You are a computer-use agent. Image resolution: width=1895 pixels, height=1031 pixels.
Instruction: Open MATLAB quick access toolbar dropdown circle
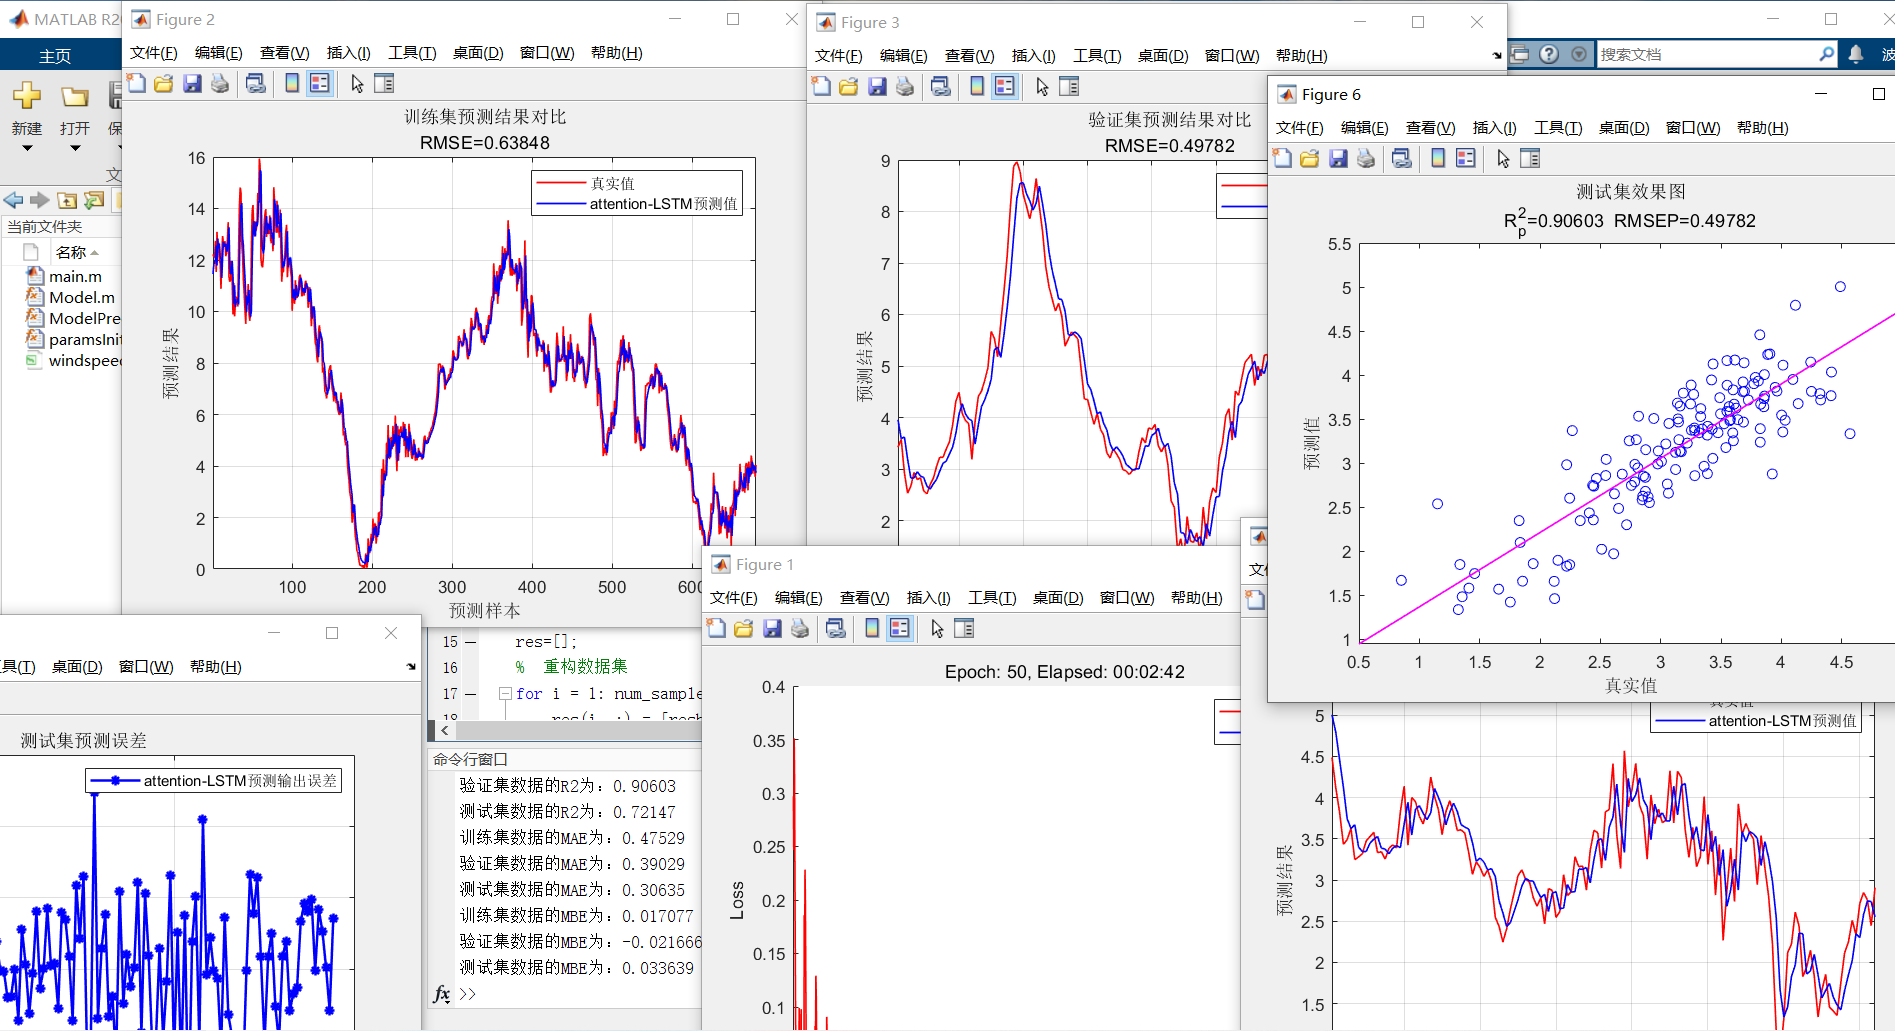pos(1579,54)
